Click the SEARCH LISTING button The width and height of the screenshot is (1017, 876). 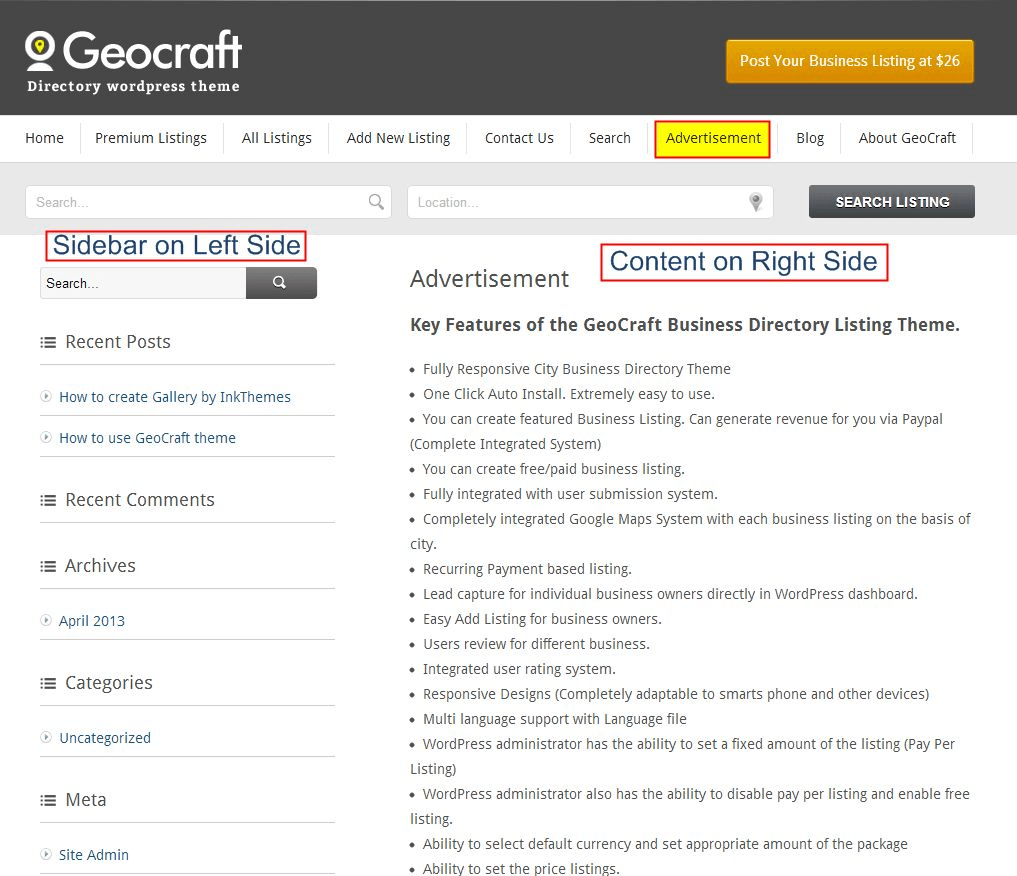click(x=892, y=202)
